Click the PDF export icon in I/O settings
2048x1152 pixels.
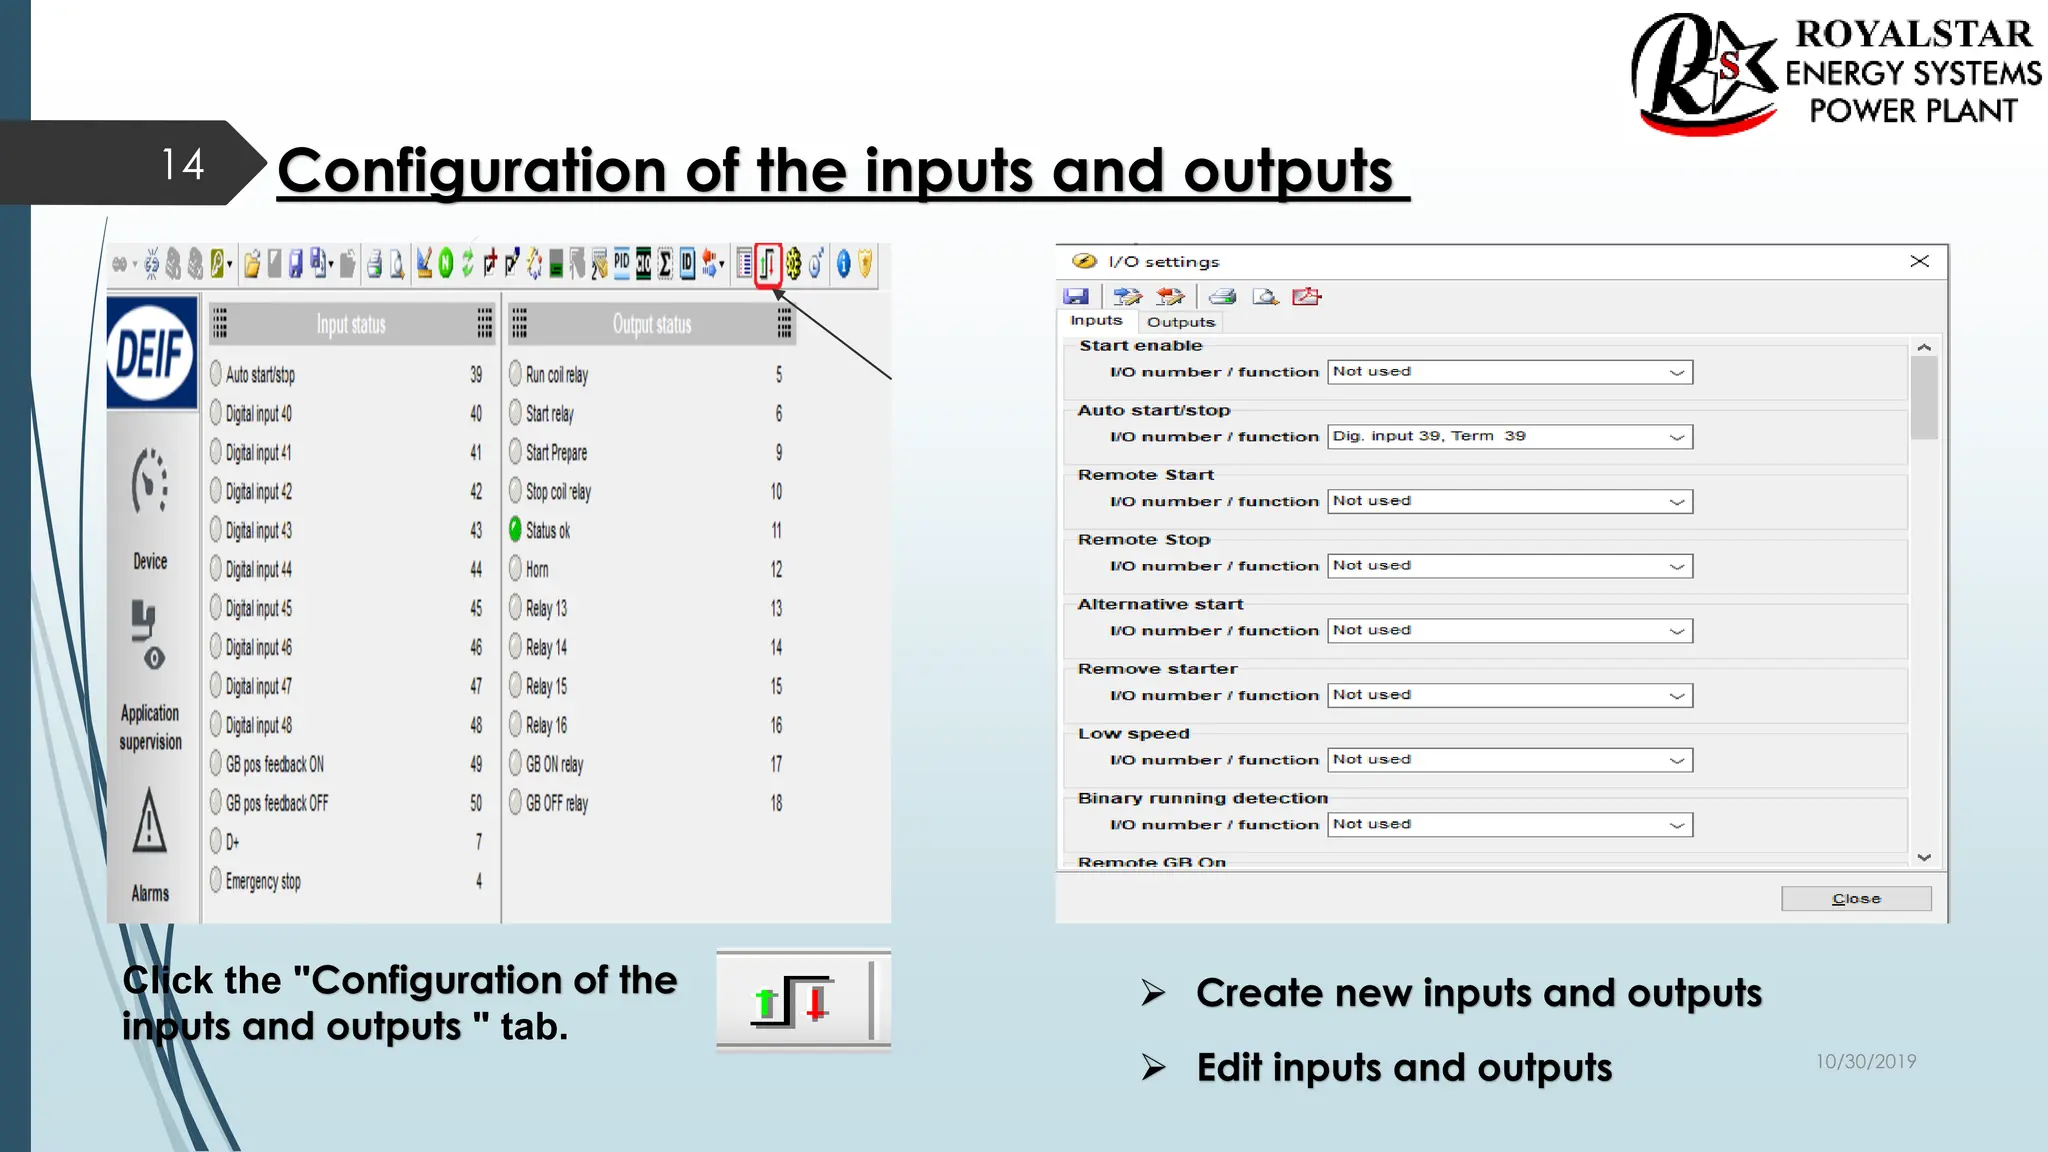click(1306, 297)
